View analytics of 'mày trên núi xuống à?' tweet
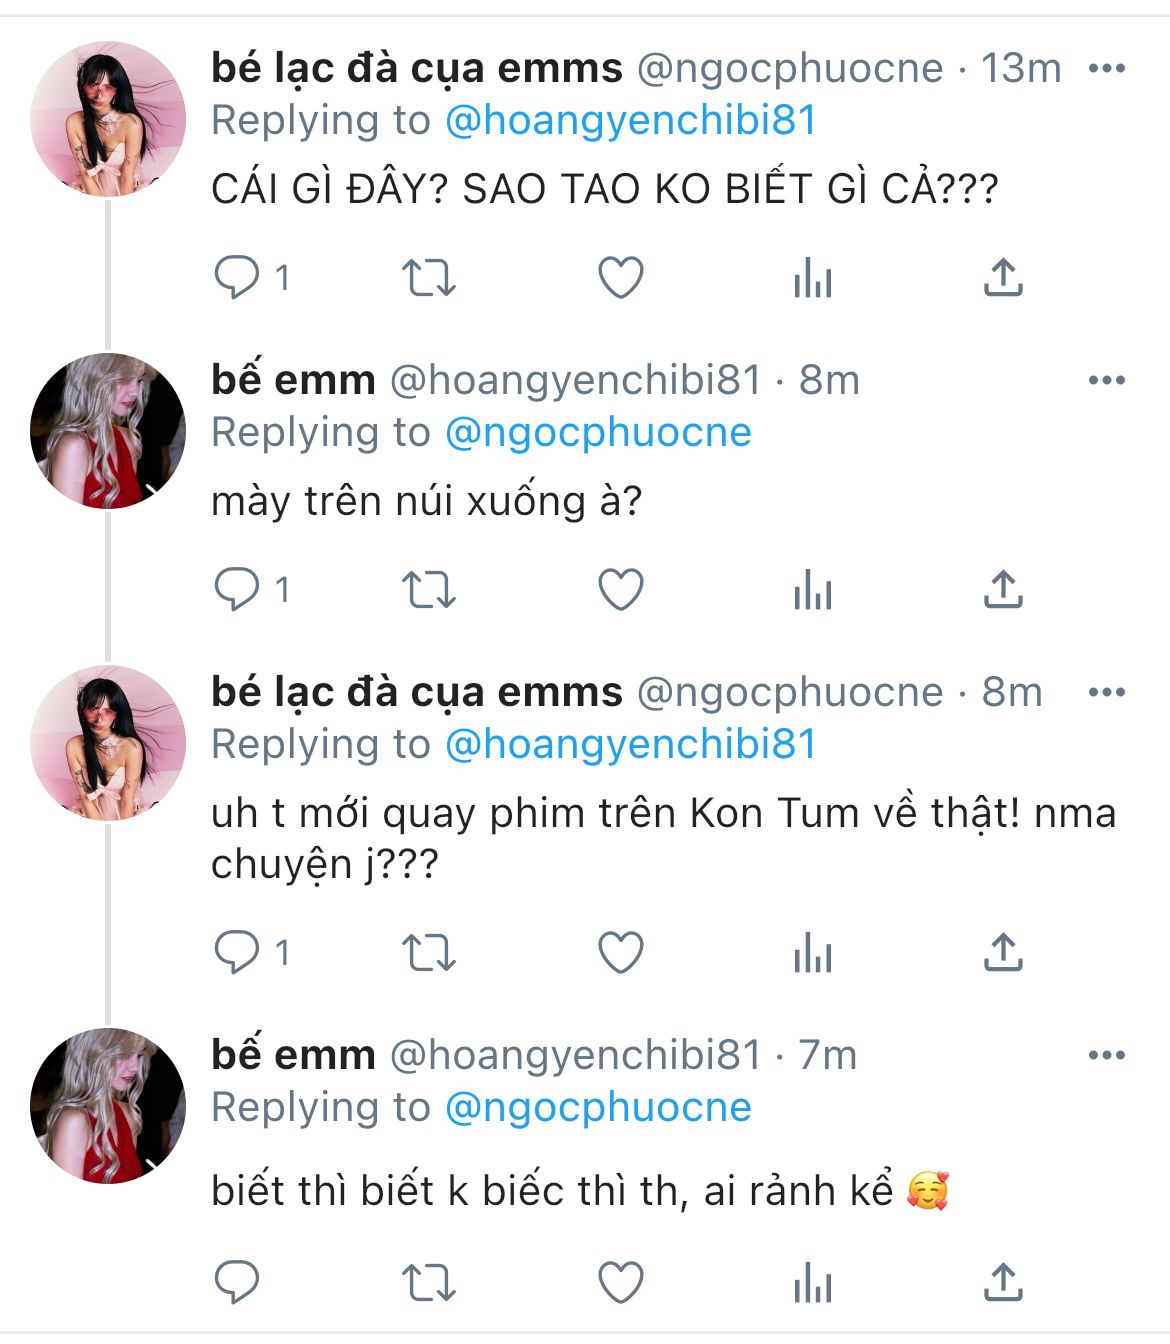This screenshot has height=1344, width=1170. [x=812, y=590]
